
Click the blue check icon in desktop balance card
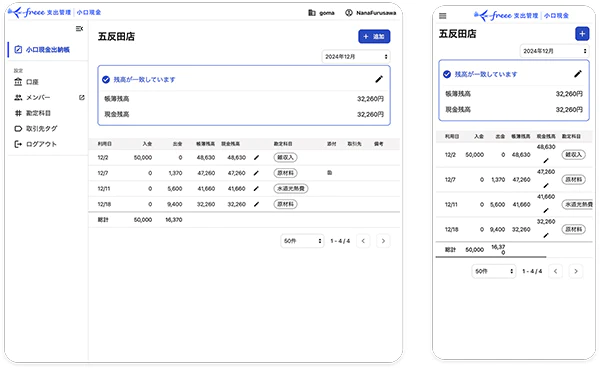[106, 79]
